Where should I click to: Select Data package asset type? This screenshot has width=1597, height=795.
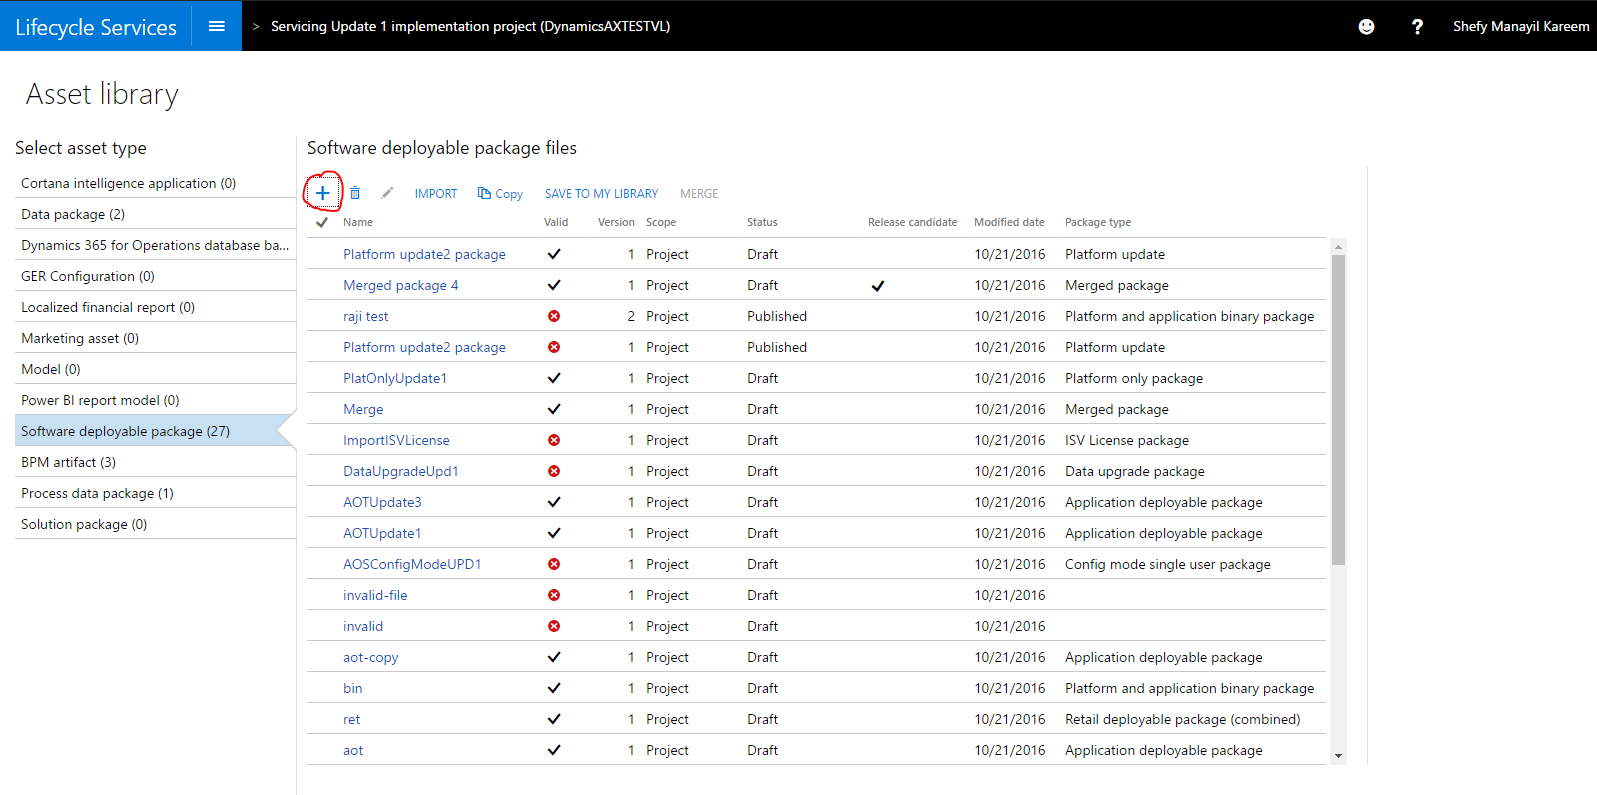[x=73, y=214]
